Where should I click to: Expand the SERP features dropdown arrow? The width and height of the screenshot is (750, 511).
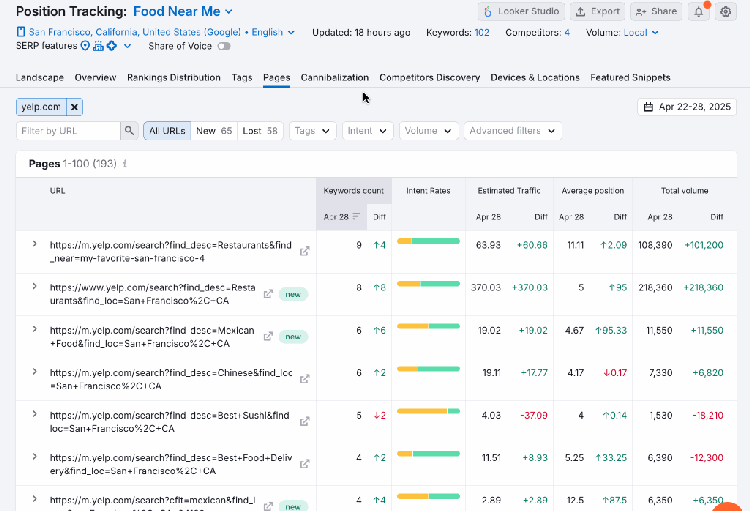pos(127,46)
